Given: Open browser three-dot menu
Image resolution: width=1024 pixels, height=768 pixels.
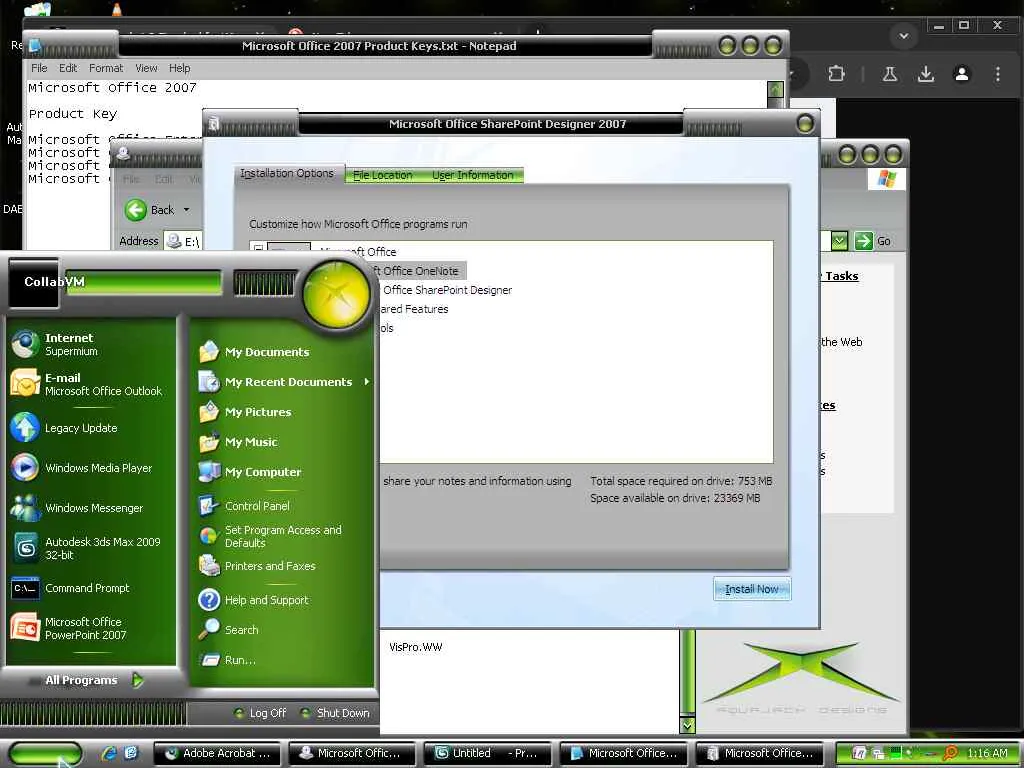Looking at the screenshot, I should 997,74.
